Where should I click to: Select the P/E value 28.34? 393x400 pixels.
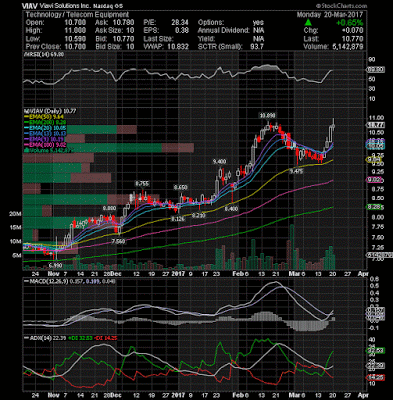180,23
